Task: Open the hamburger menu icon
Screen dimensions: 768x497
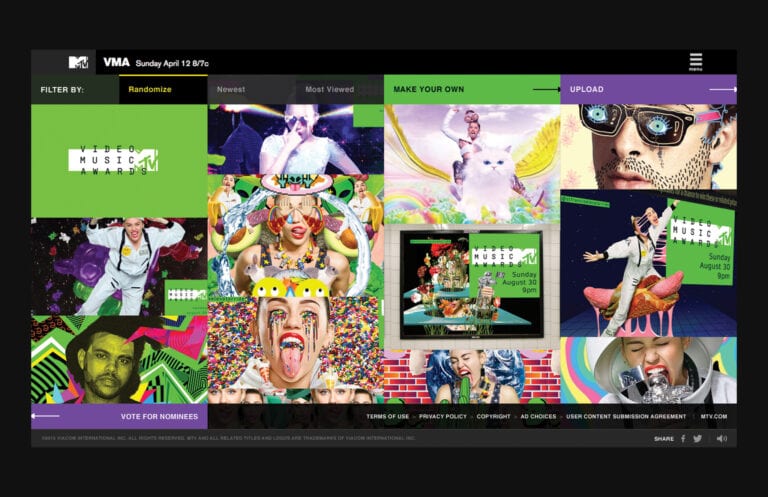Action: 696,61
